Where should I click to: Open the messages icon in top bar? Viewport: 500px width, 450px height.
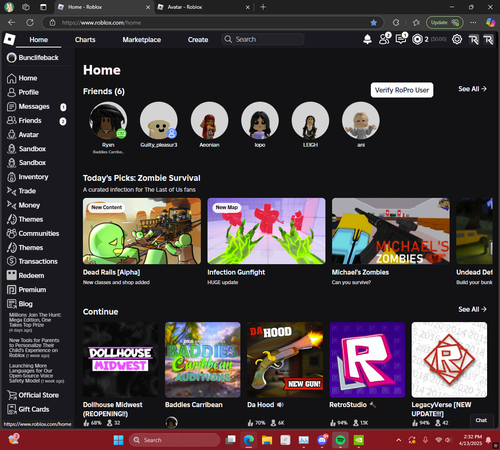coord(401,39)
